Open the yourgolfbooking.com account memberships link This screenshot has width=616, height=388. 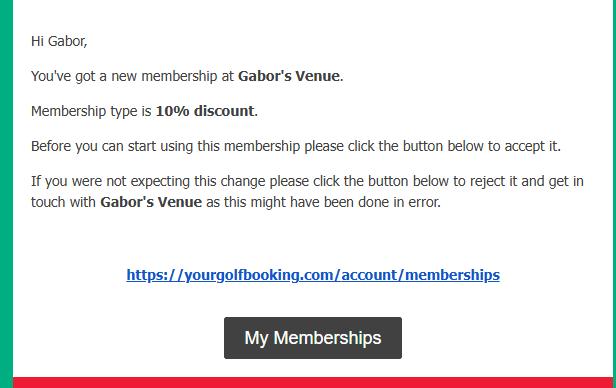click(313, 275)
